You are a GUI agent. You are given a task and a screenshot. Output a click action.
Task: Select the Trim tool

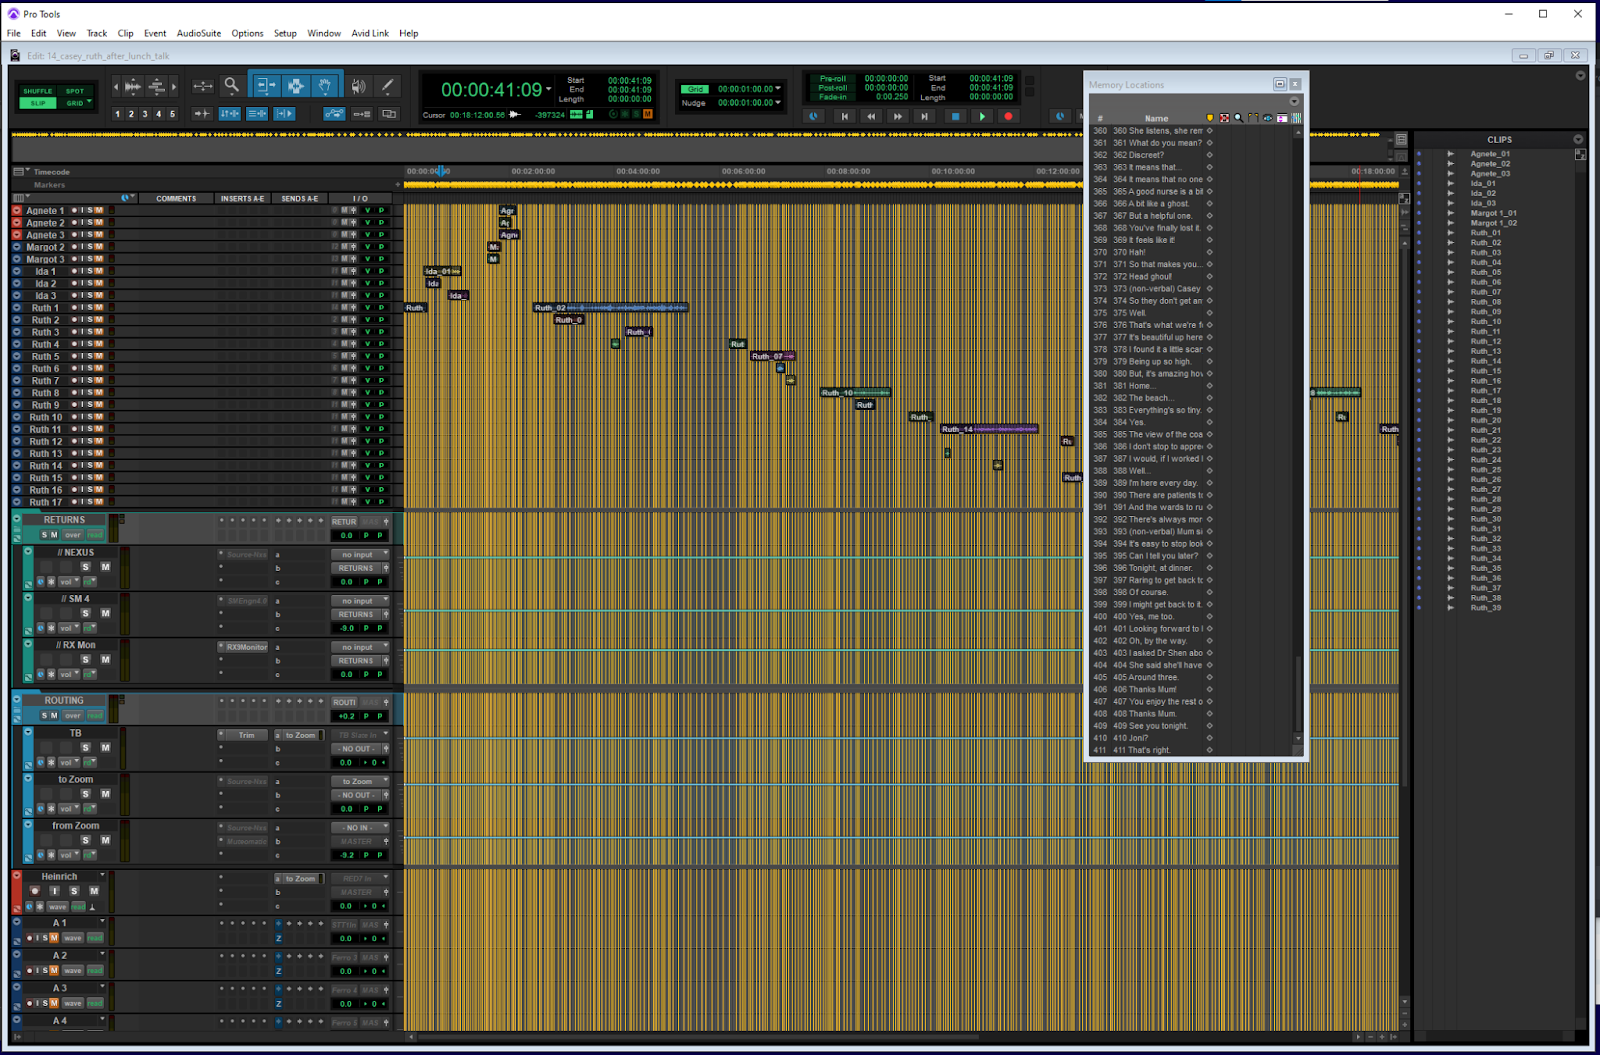[265, 86]
